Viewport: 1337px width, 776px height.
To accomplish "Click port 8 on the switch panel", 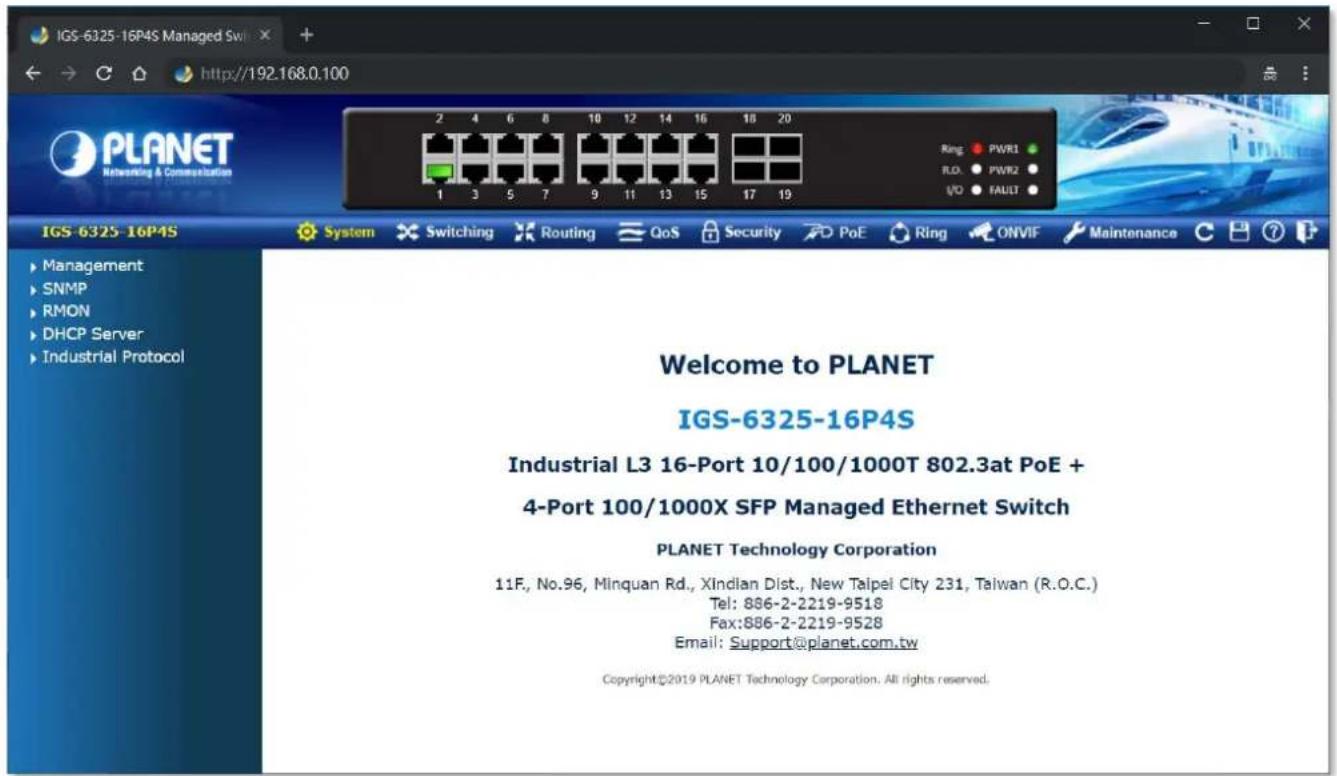I will (x=546, y=146).
